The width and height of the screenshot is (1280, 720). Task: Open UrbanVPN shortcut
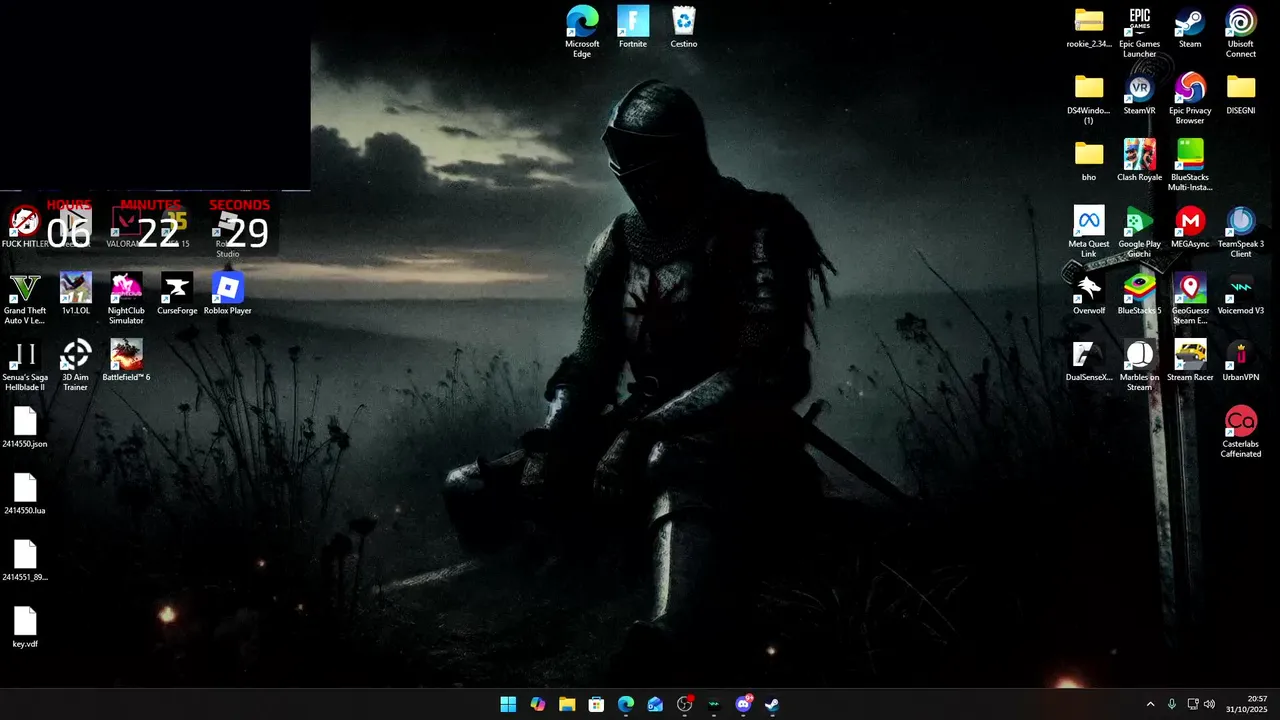[1241, 362]
